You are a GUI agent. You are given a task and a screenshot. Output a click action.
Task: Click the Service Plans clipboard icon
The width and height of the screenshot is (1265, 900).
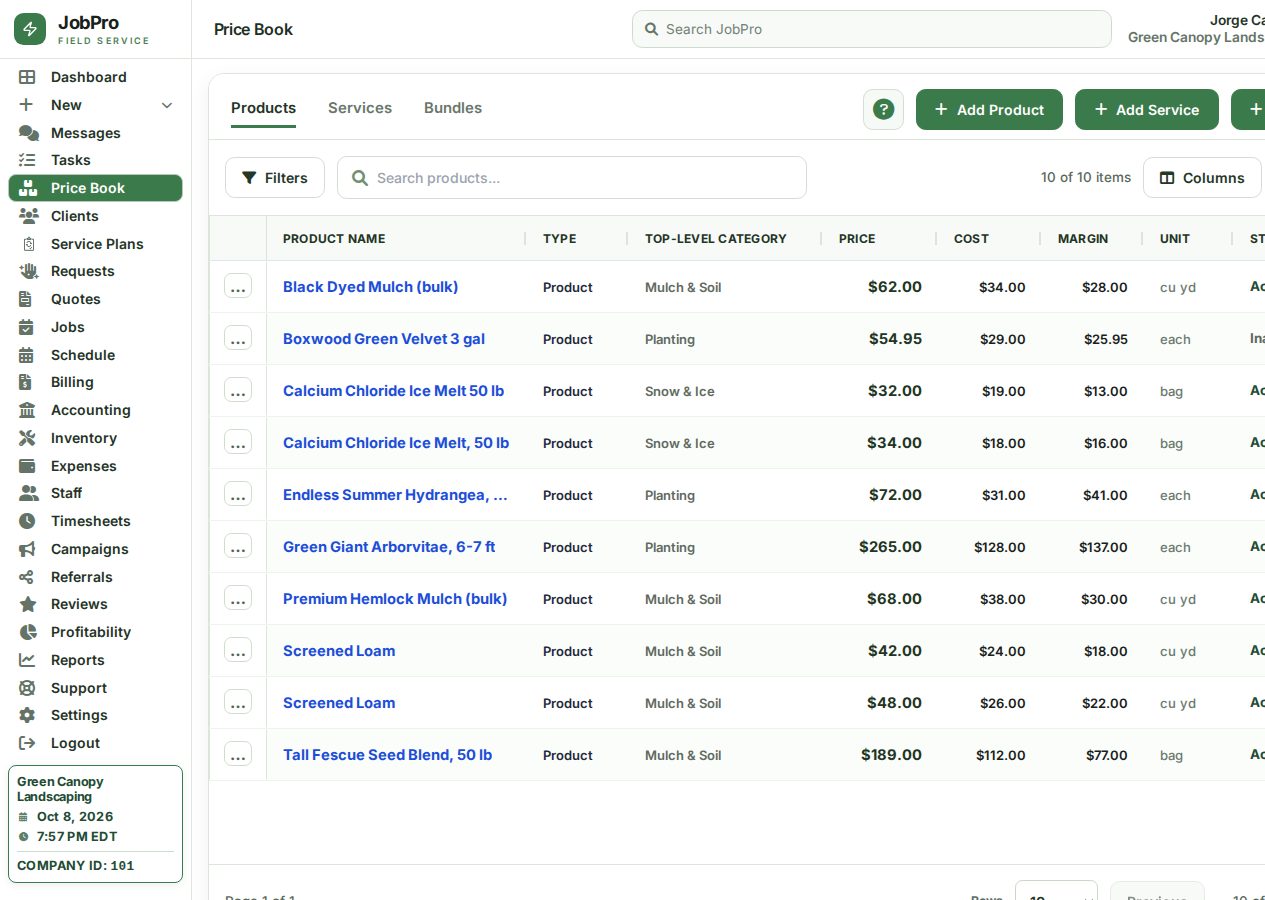29,244
